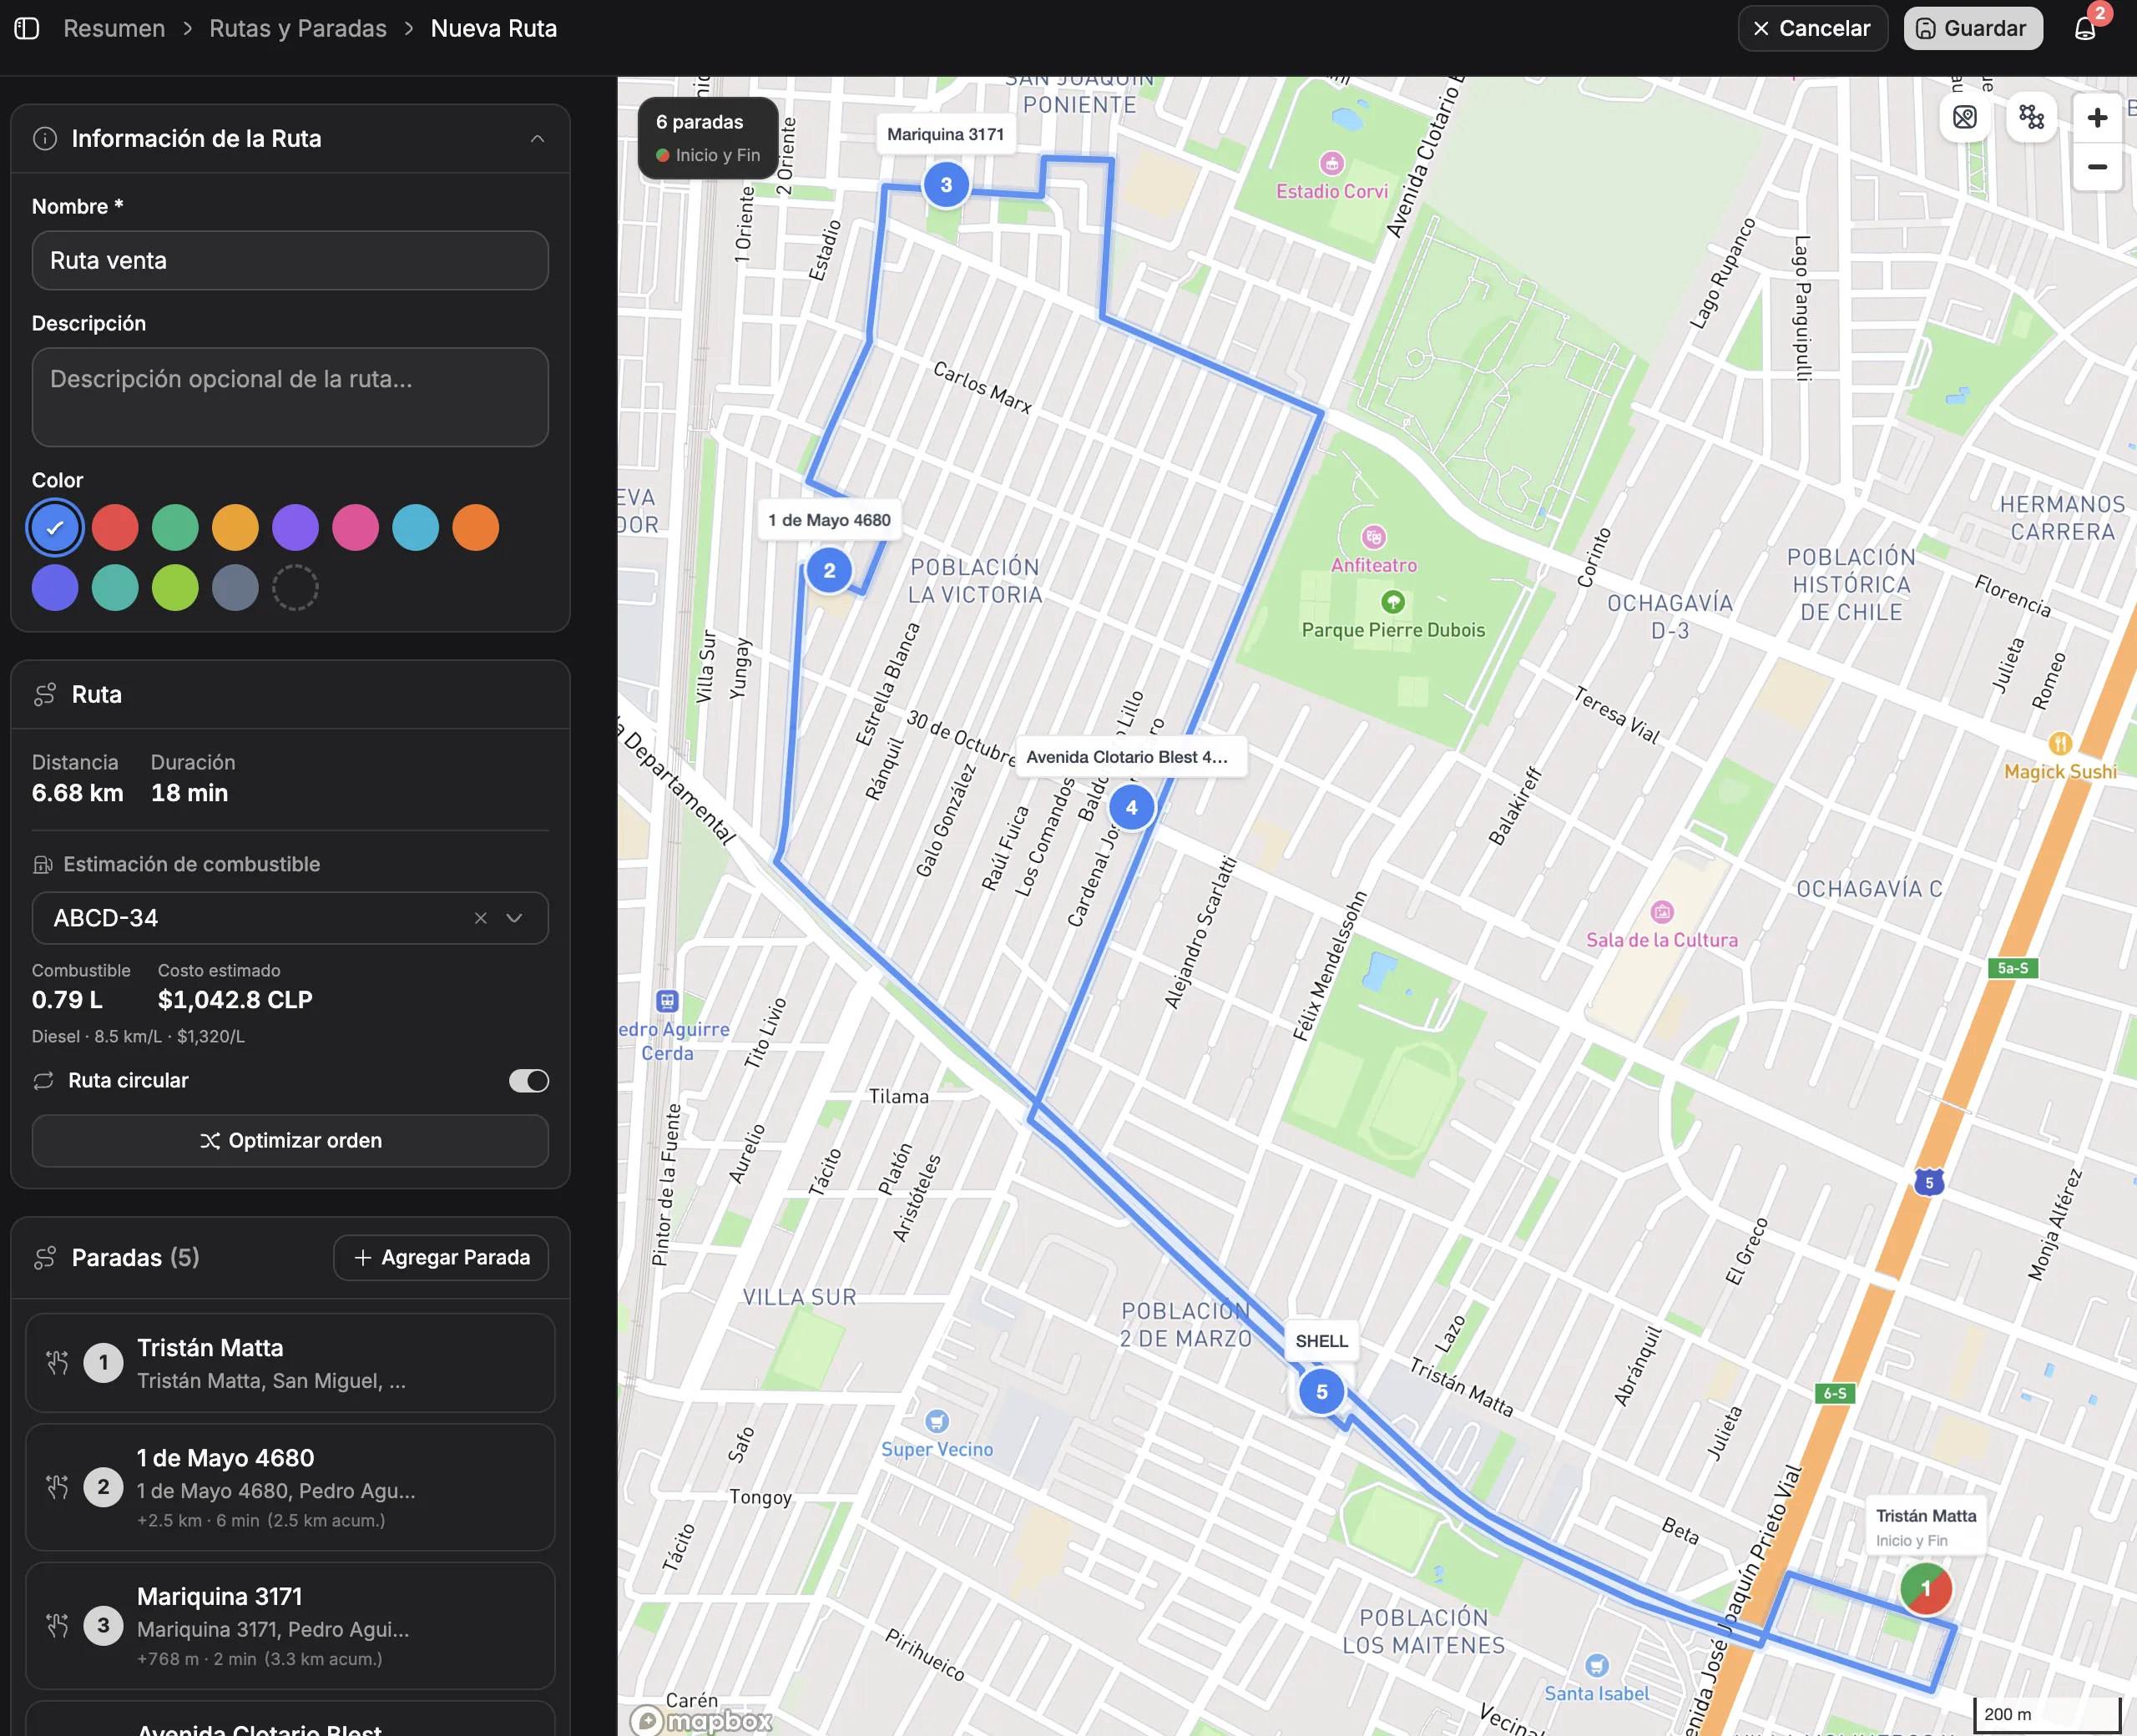Click the map layer style icon
Image resolution: width=2137 pixels, height=1736 pixels.
point(1964,118)
